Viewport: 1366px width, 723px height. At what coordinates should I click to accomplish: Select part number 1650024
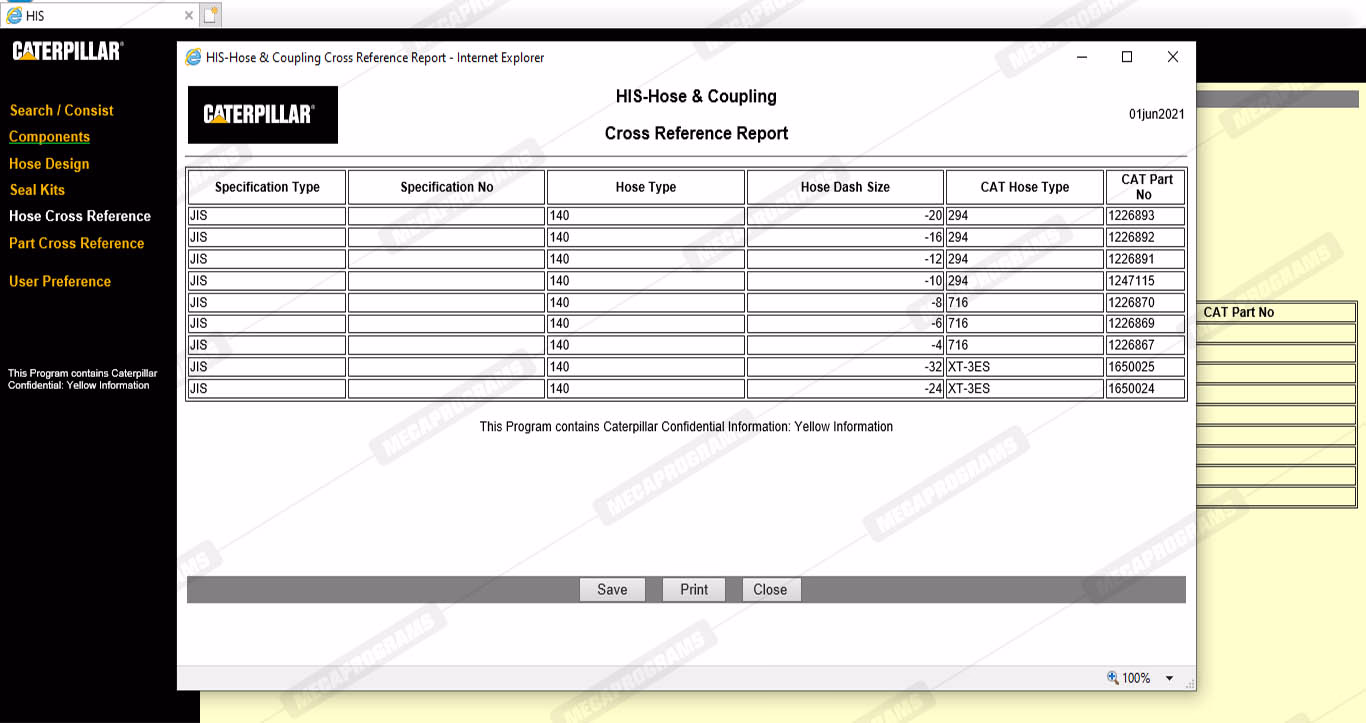click(1146, 388)
